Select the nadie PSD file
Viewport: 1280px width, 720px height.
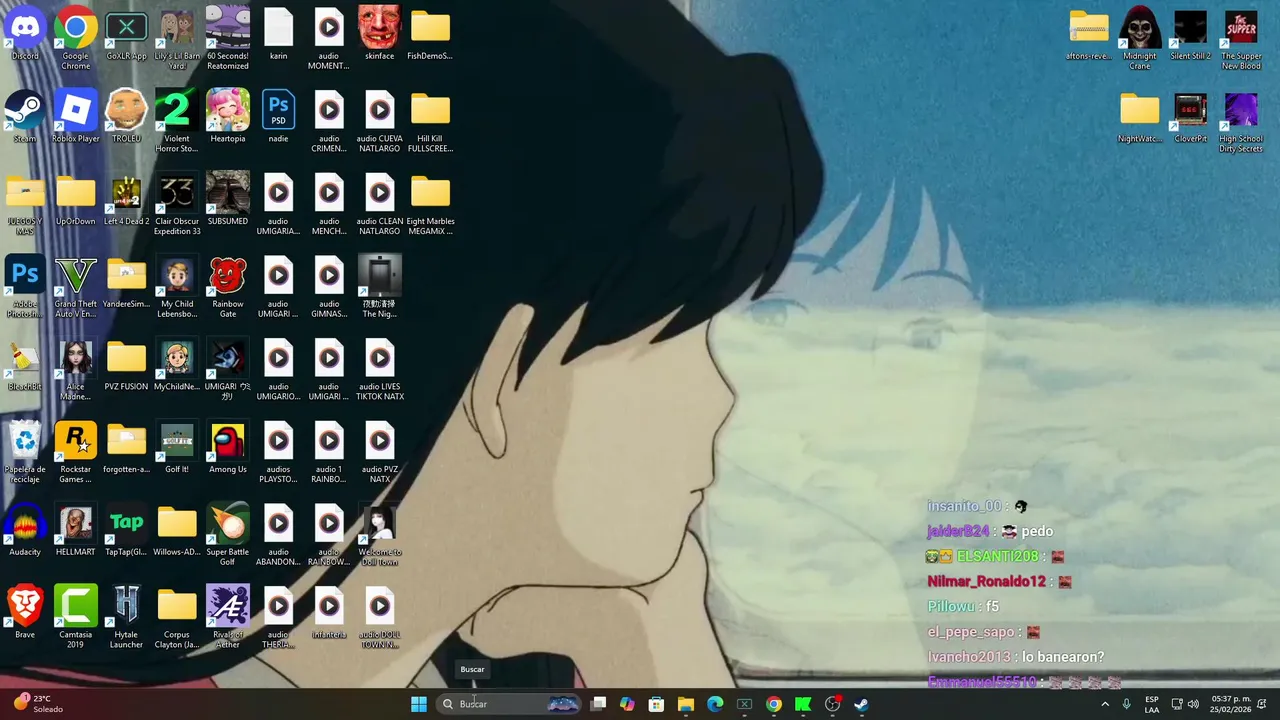point(278,116)
